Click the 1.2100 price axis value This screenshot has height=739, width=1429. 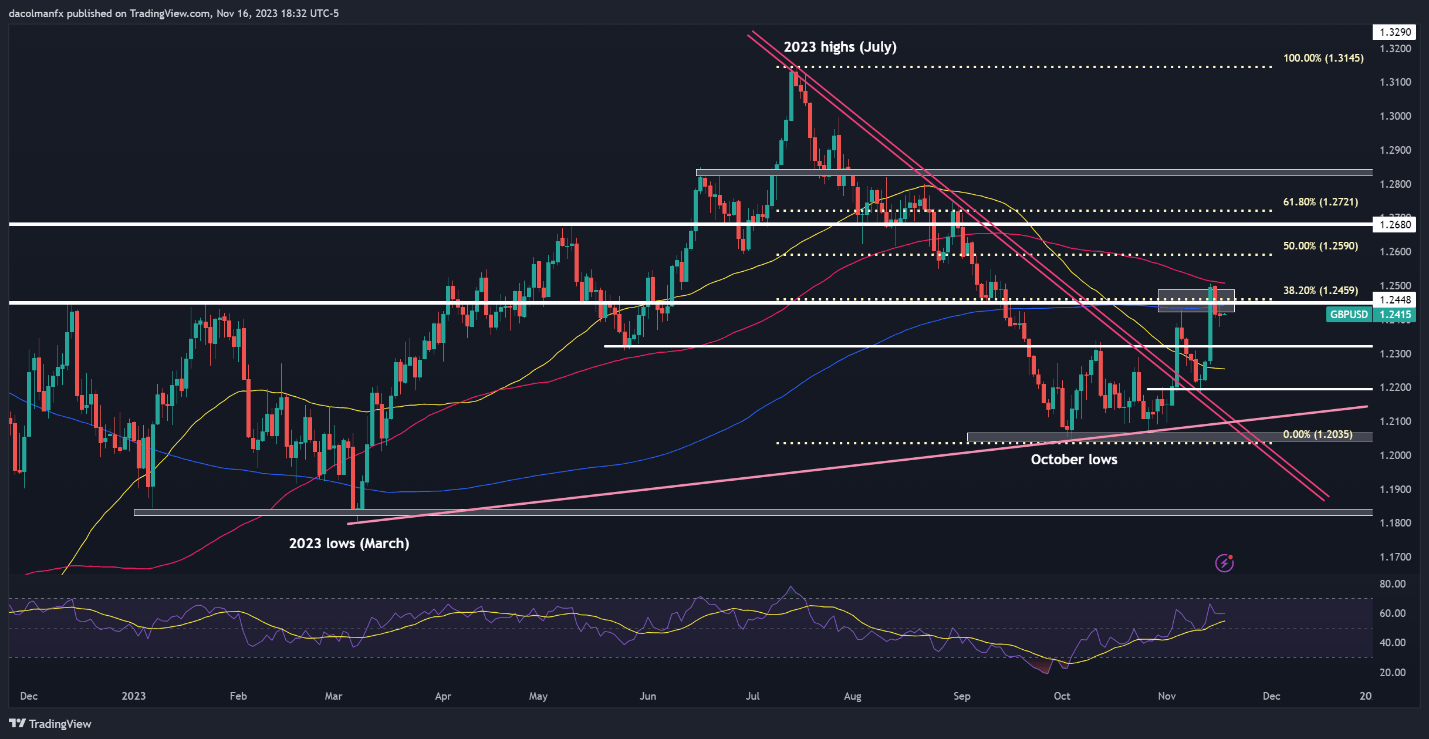[1394, 422]
